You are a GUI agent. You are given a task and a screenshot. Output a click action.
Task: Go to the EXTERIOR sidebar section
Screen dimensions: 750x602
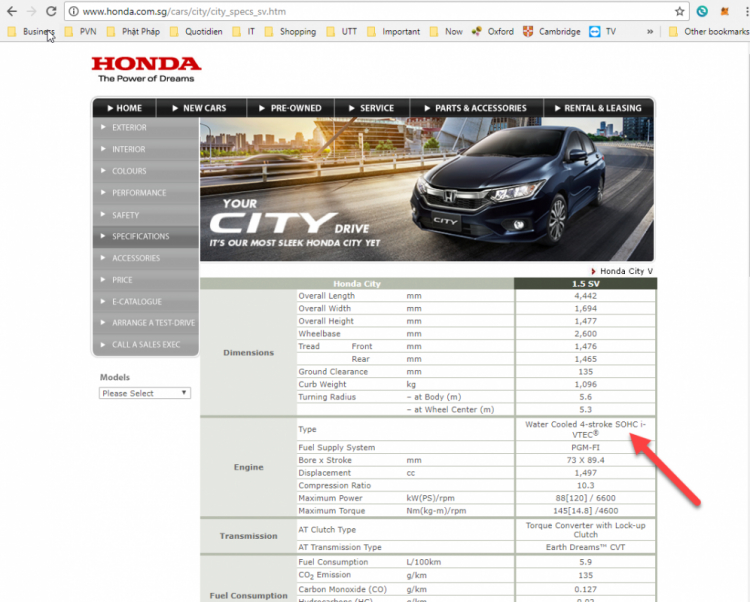pos(146,128)
